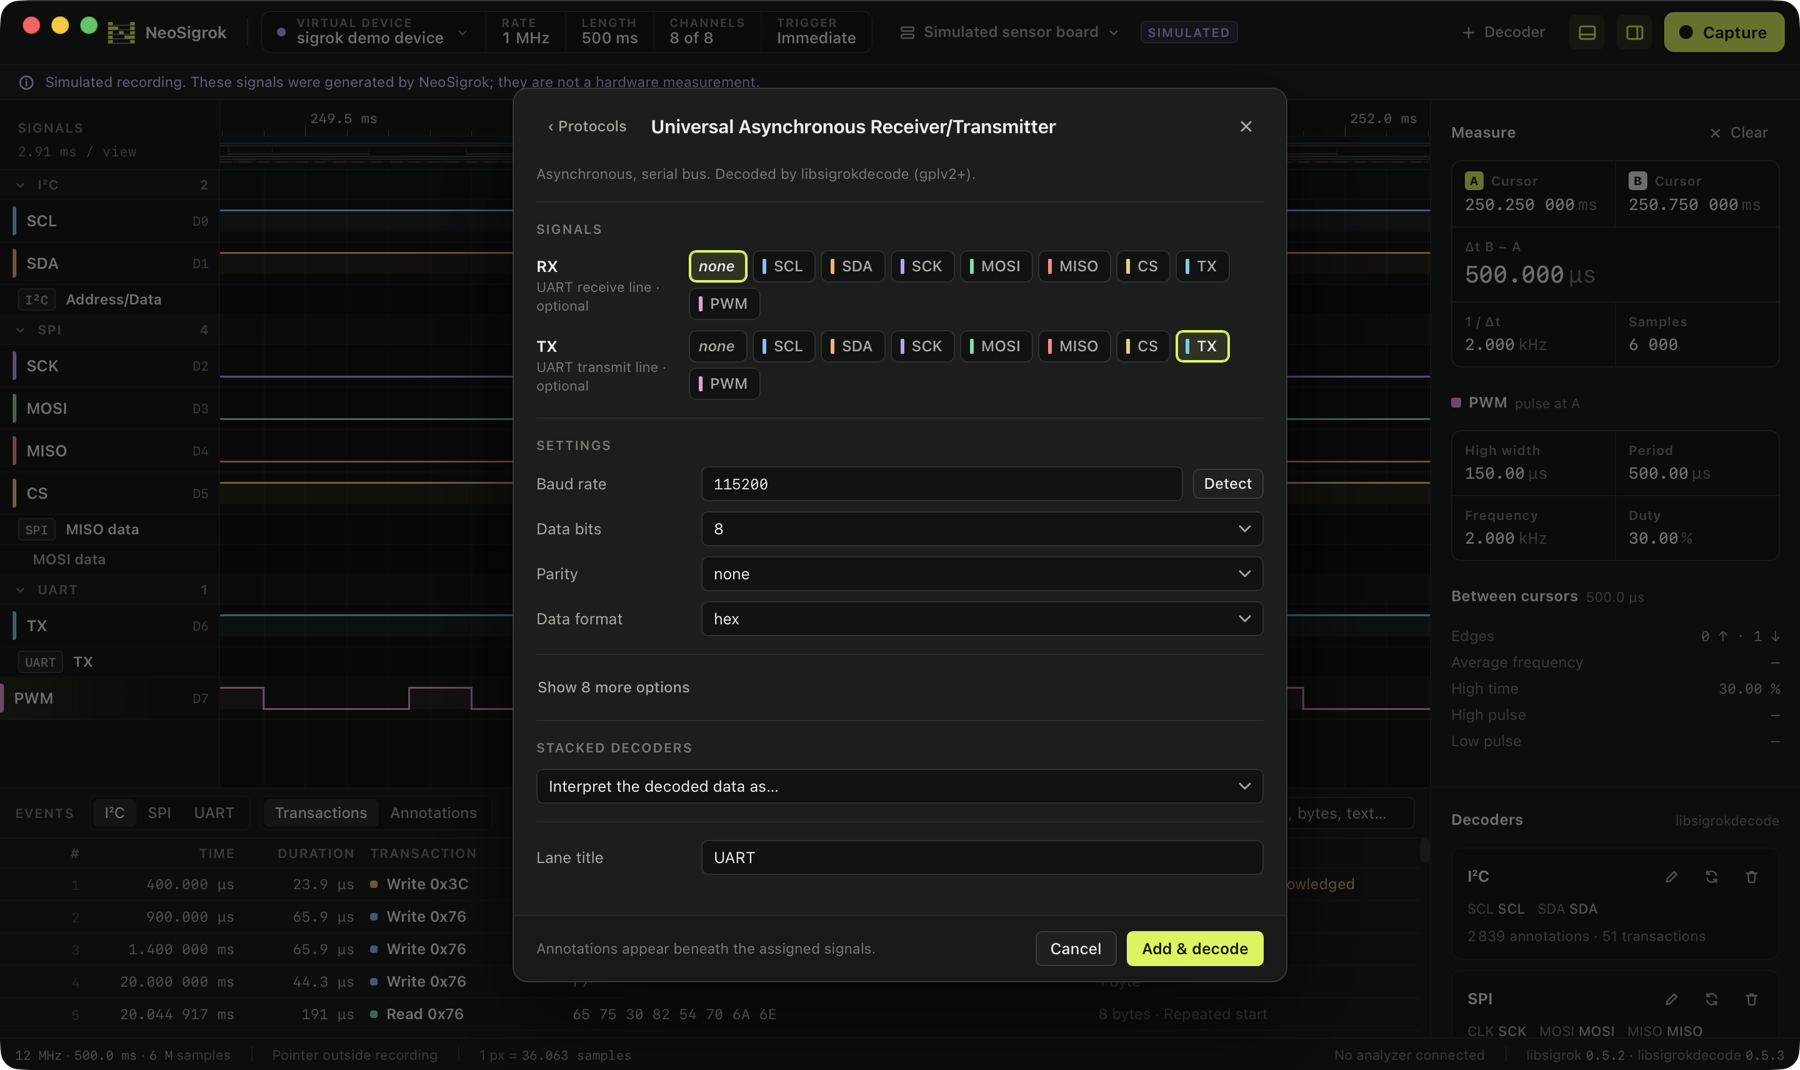Toggle the side panel layout icon

(x=1634, y=32)
